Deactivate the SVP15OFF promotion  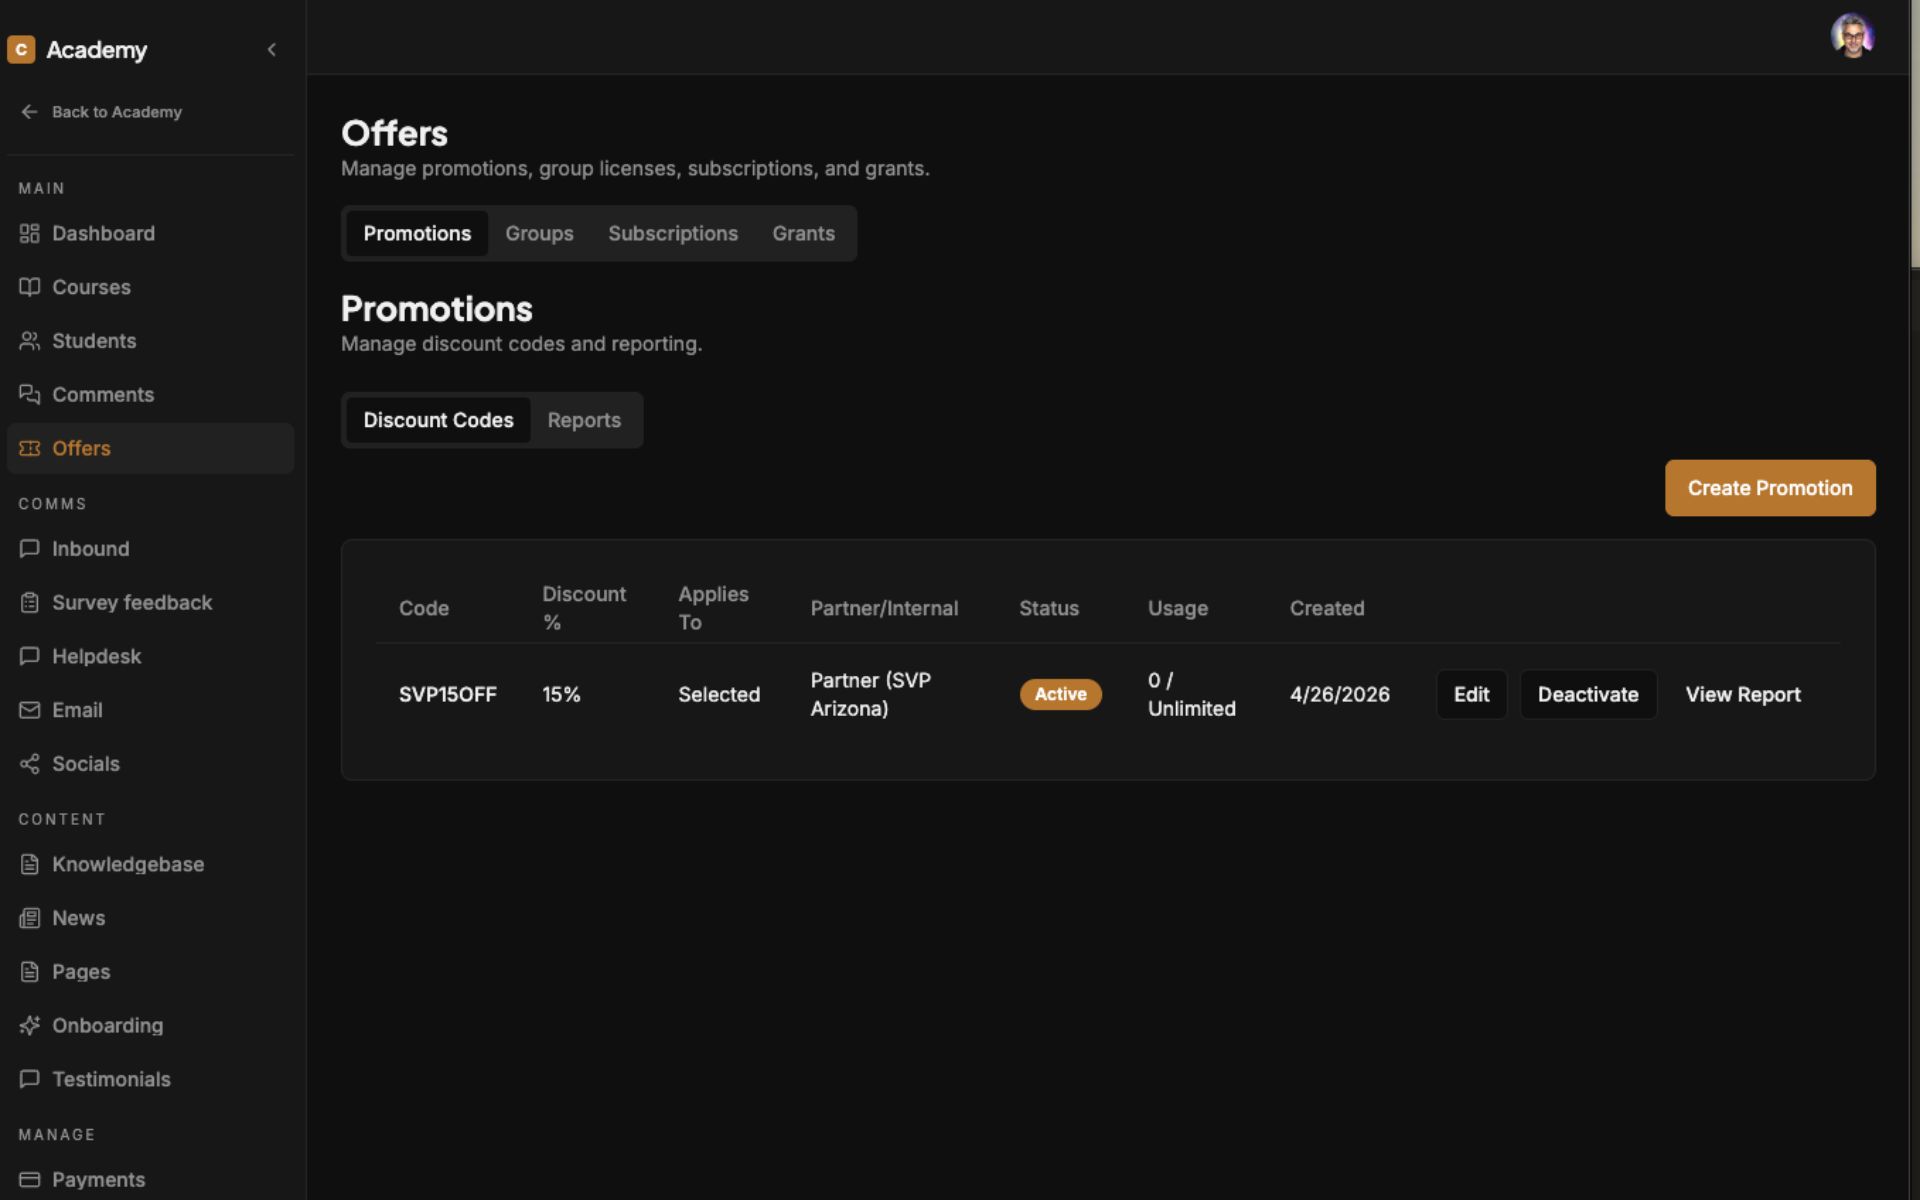pos(1588,694)
